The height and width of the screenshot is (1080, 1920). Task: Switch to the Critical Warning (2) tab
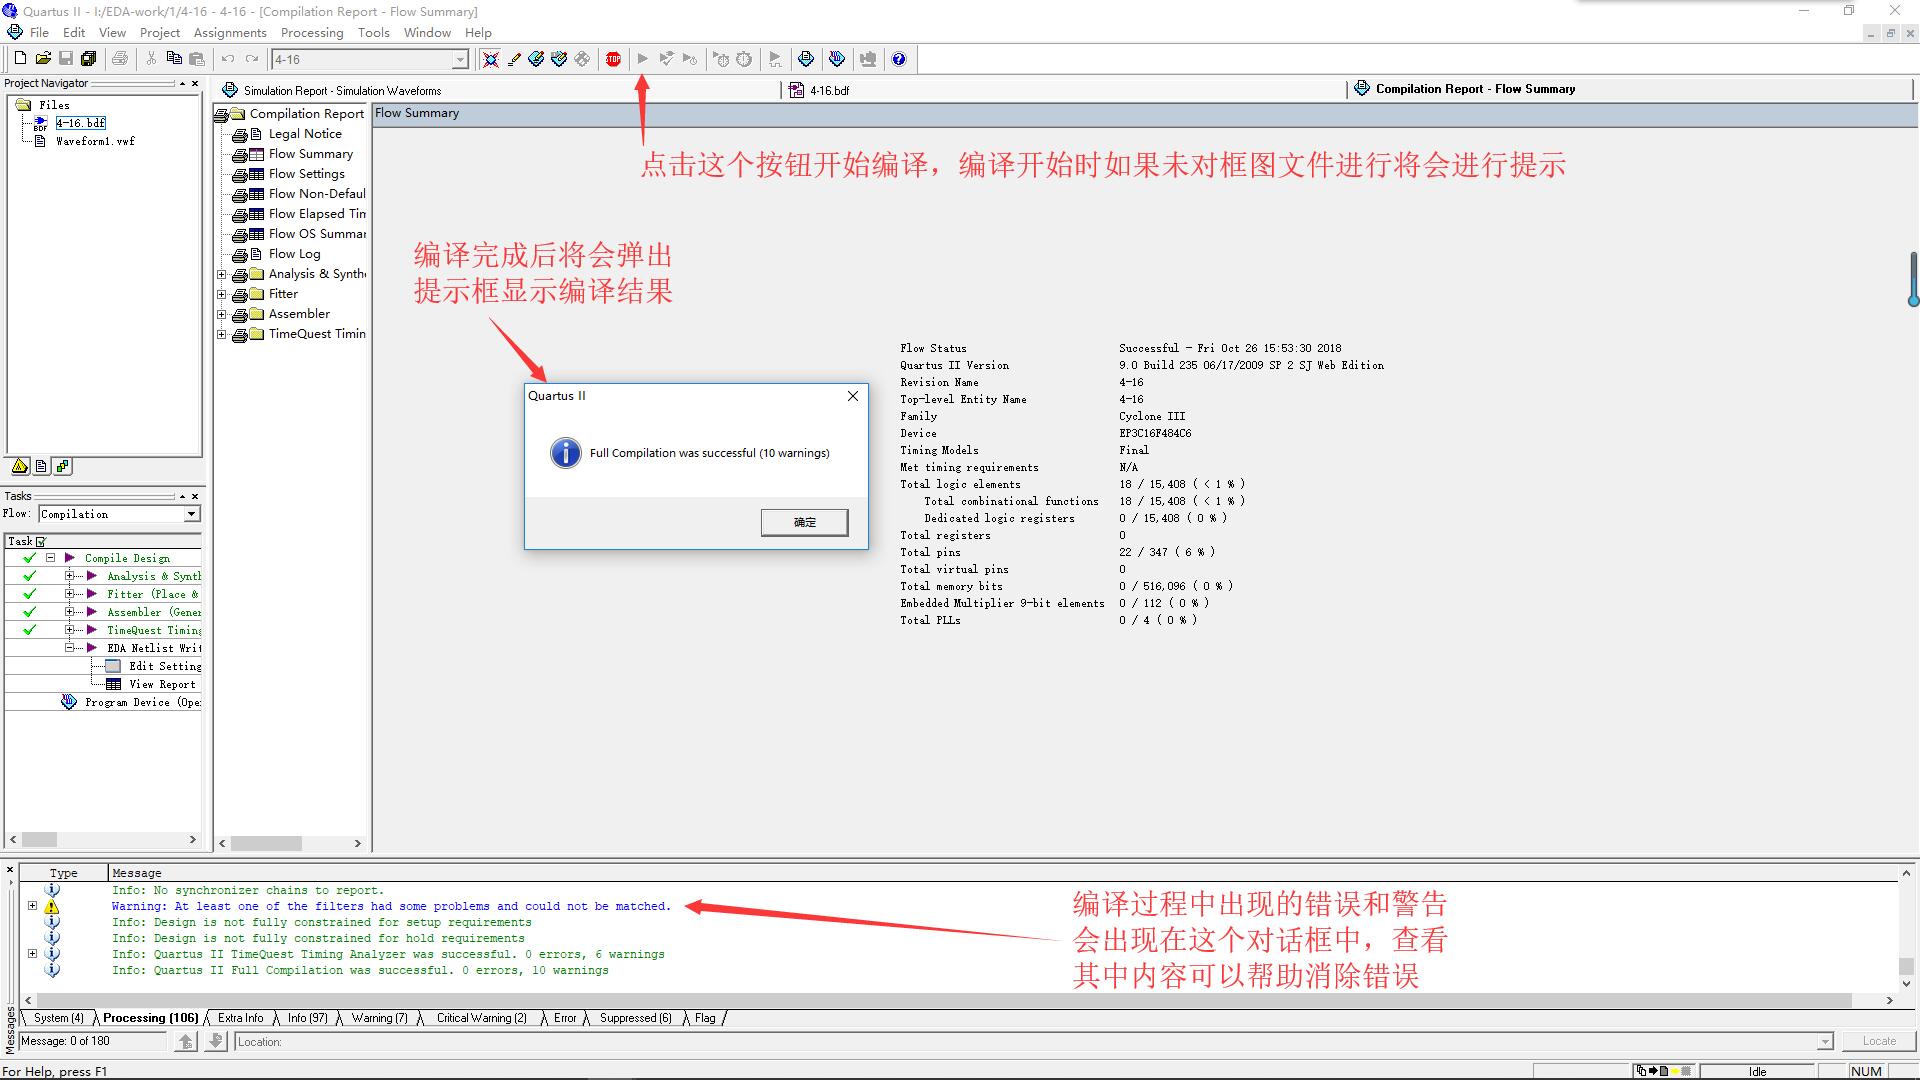point(481,1018)
